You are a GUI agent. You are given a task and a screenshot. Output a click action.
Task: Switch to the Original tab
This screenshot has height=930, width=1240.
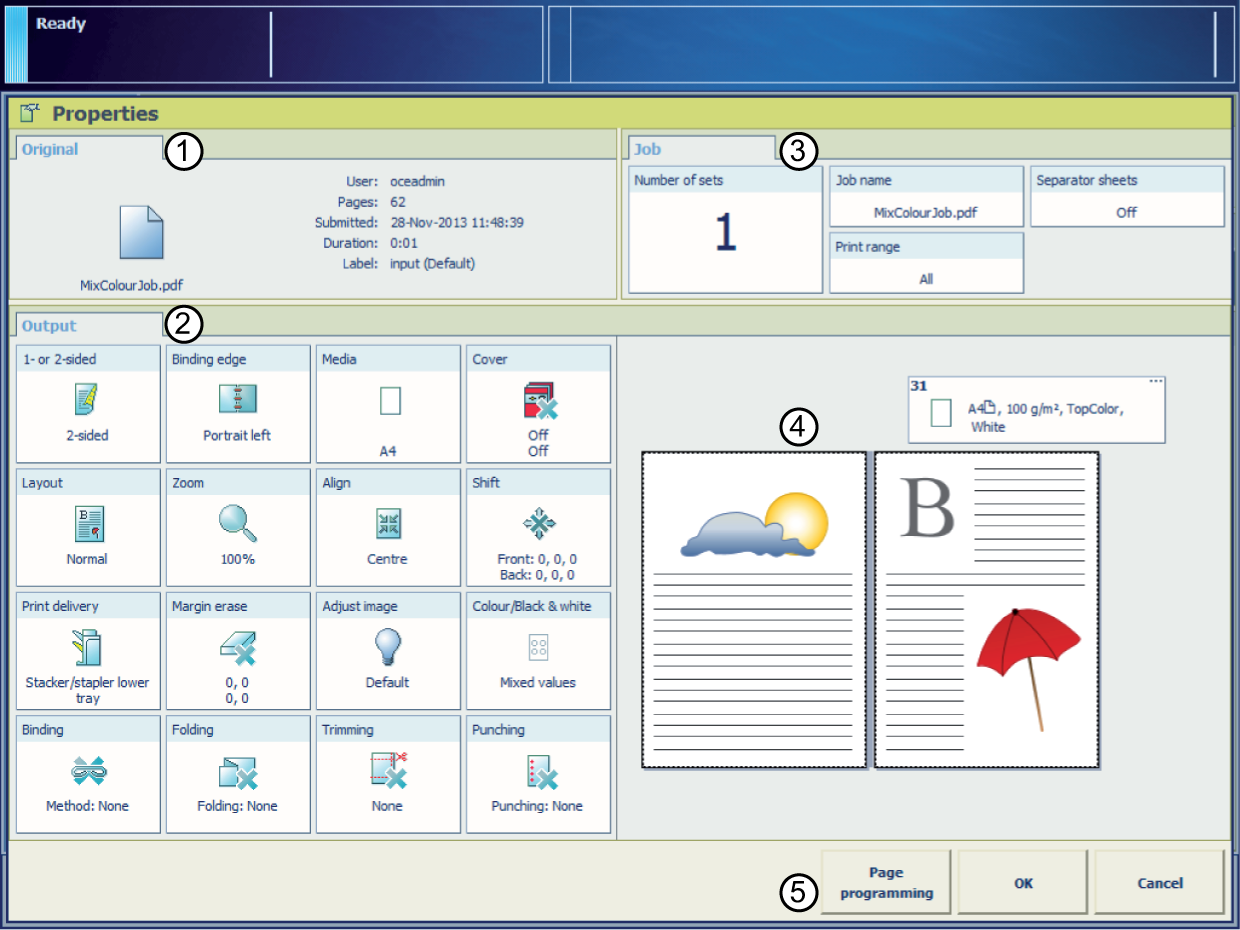tap(50, 149)
